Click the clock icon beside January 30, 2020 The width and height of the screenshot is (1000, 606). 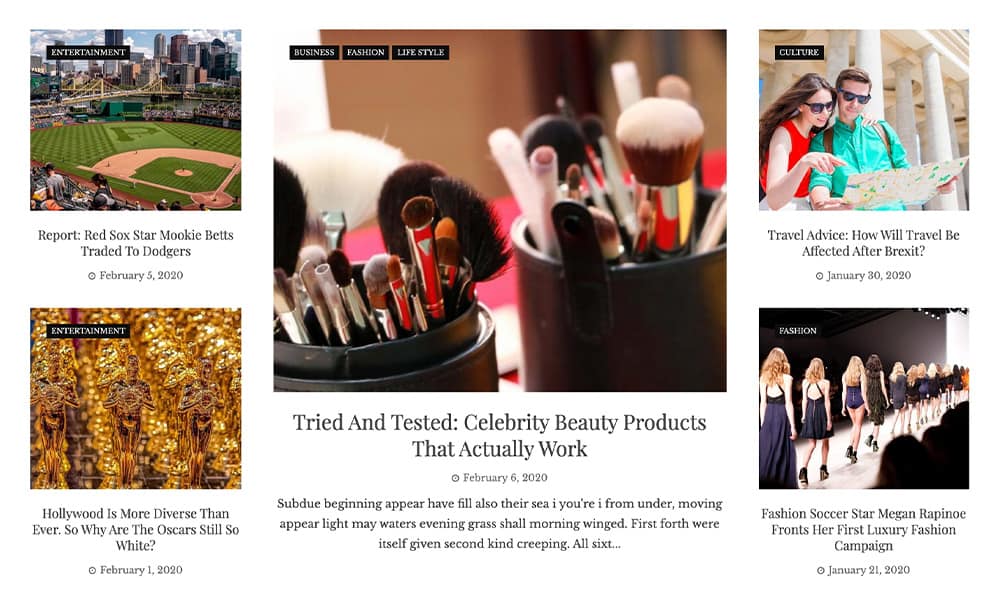pos(820,276)
